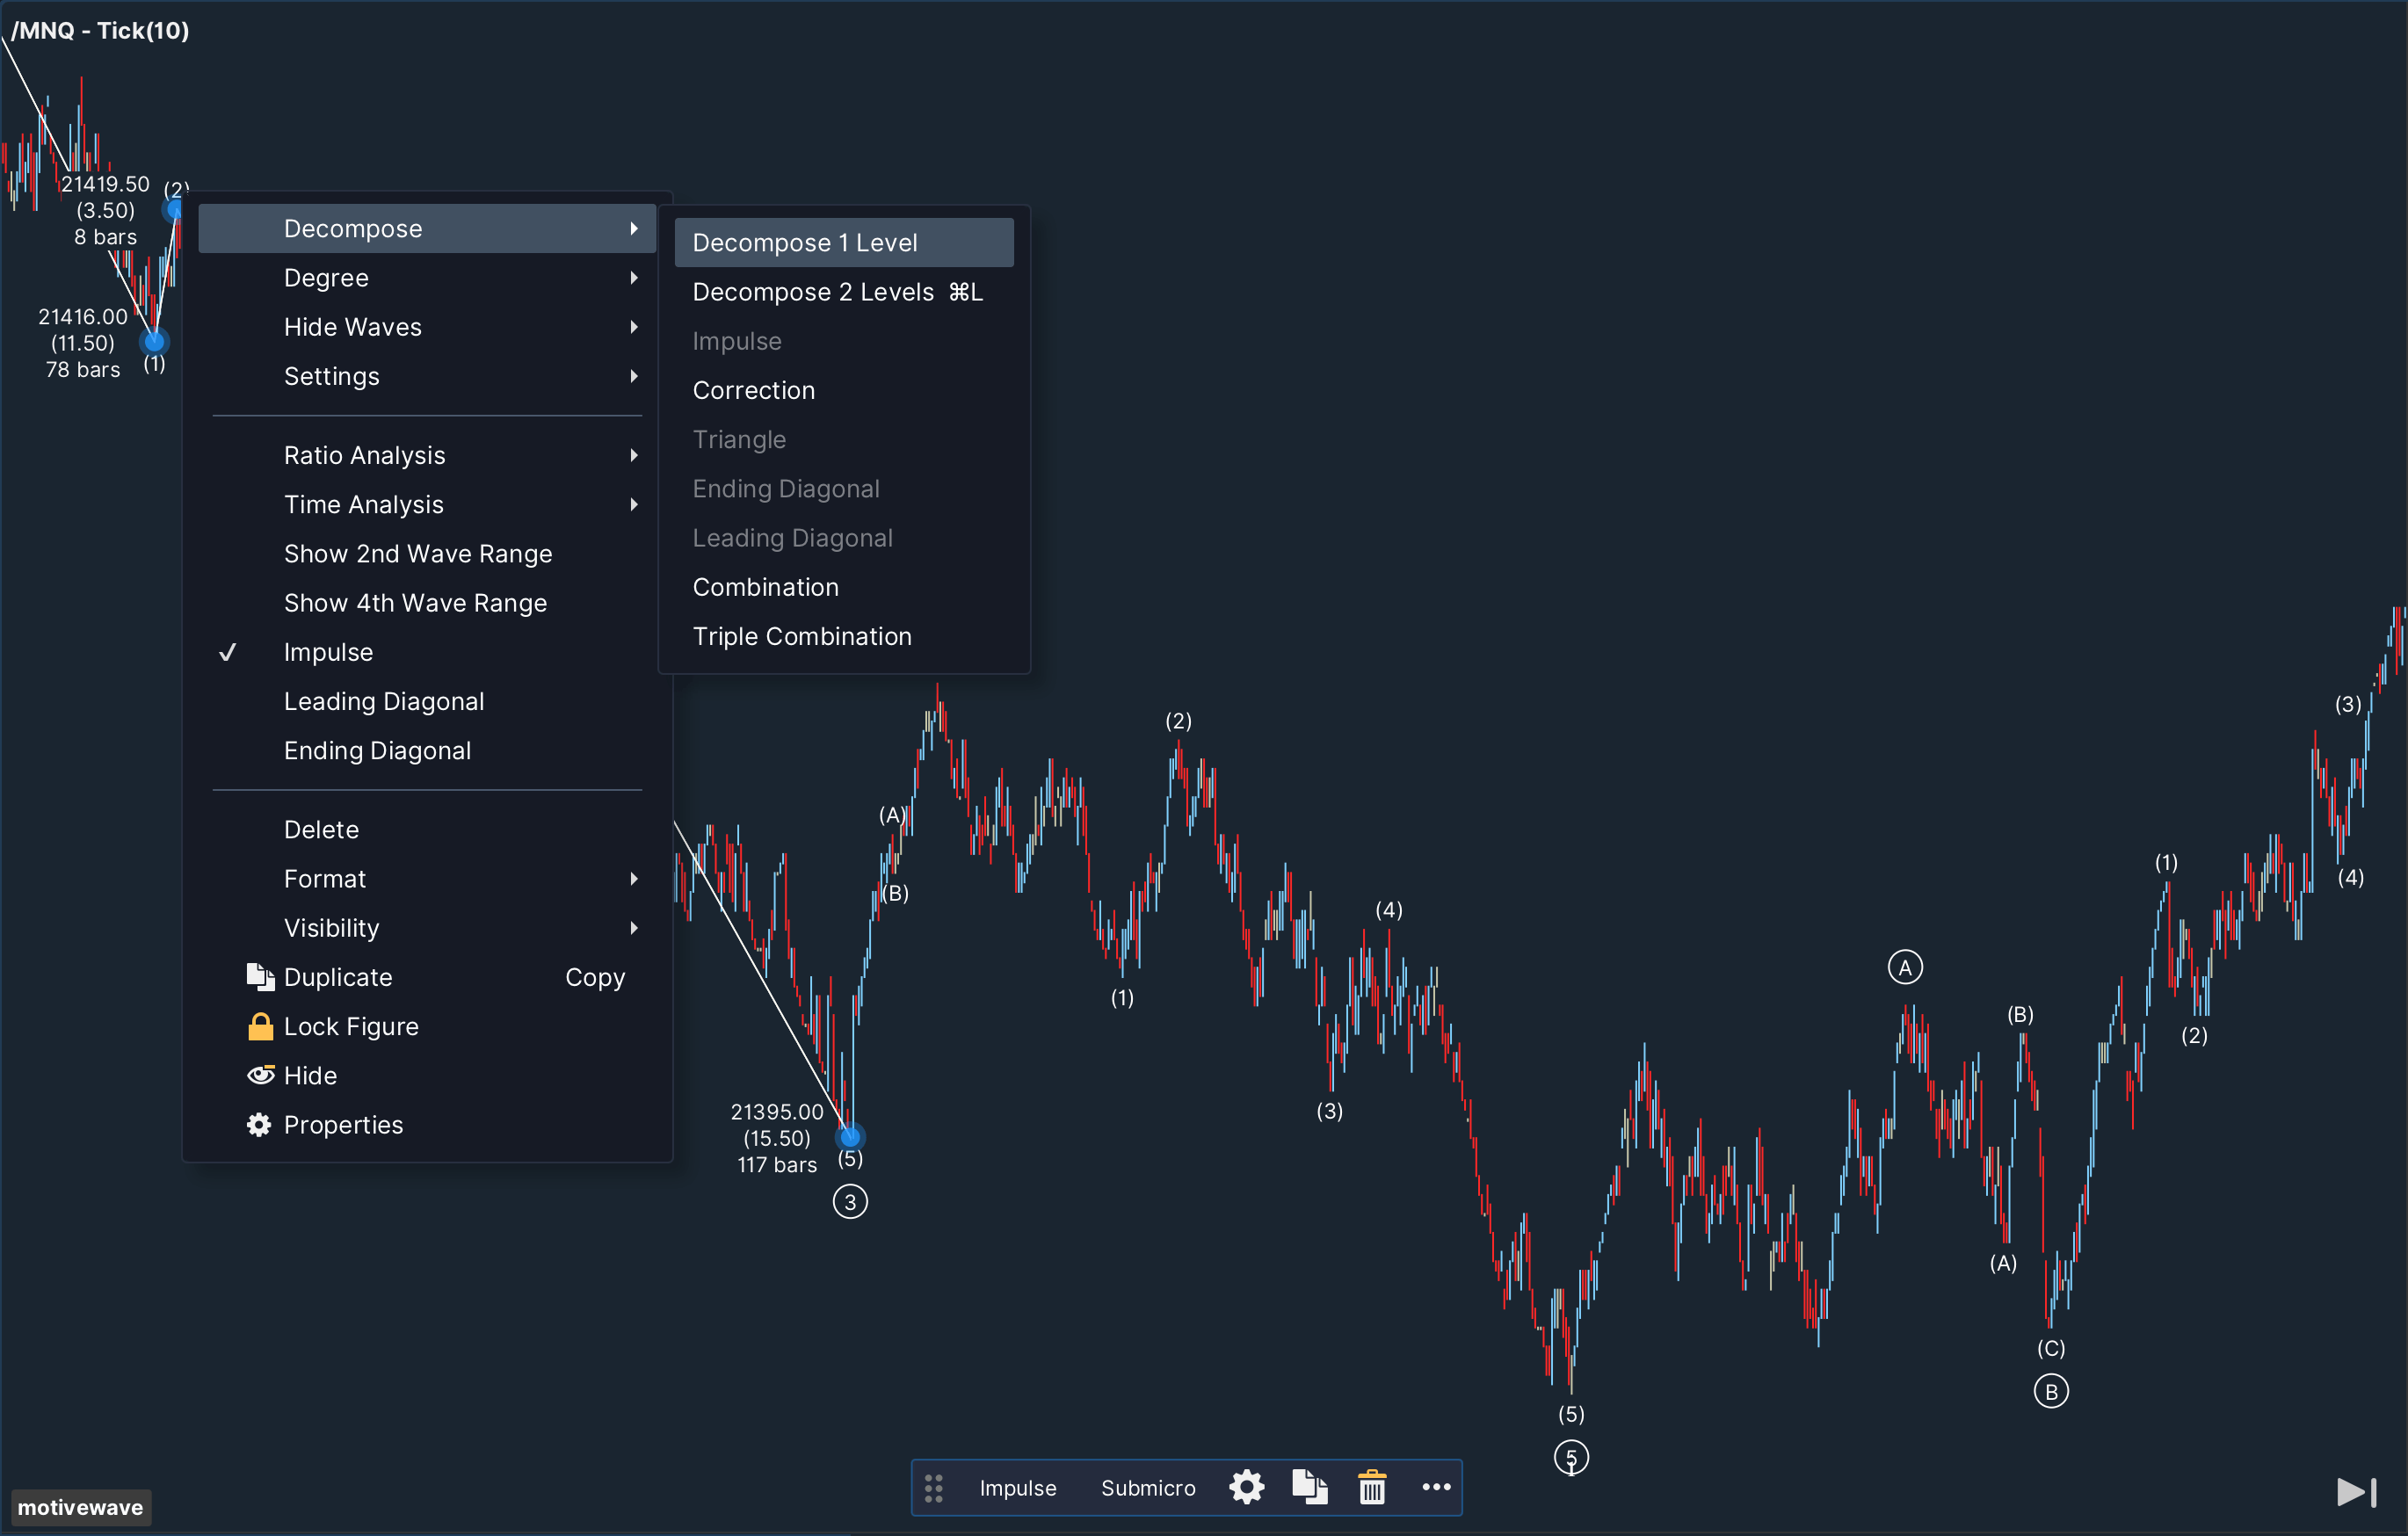Hide the figure via eye icon entry
Image resolution: width=2408 pixels, height=1536 pixels.
tap(309, 1075)
